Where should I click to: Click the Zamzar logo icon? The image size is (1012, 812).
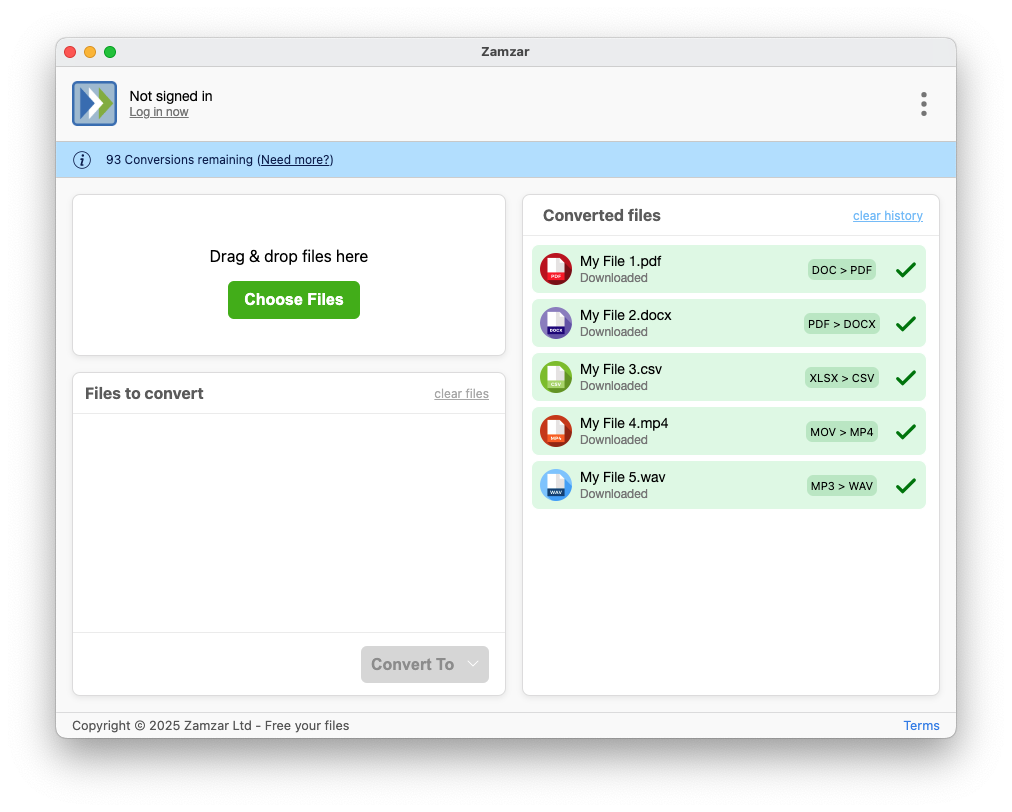[94, 104]
